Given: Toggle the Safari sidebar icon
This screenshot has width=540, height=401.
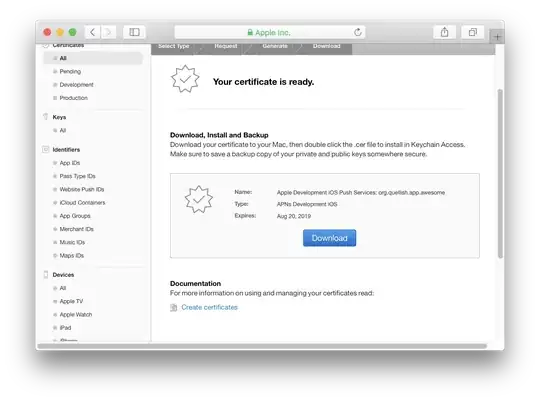Looking at the screenshot, I should 134,32.
